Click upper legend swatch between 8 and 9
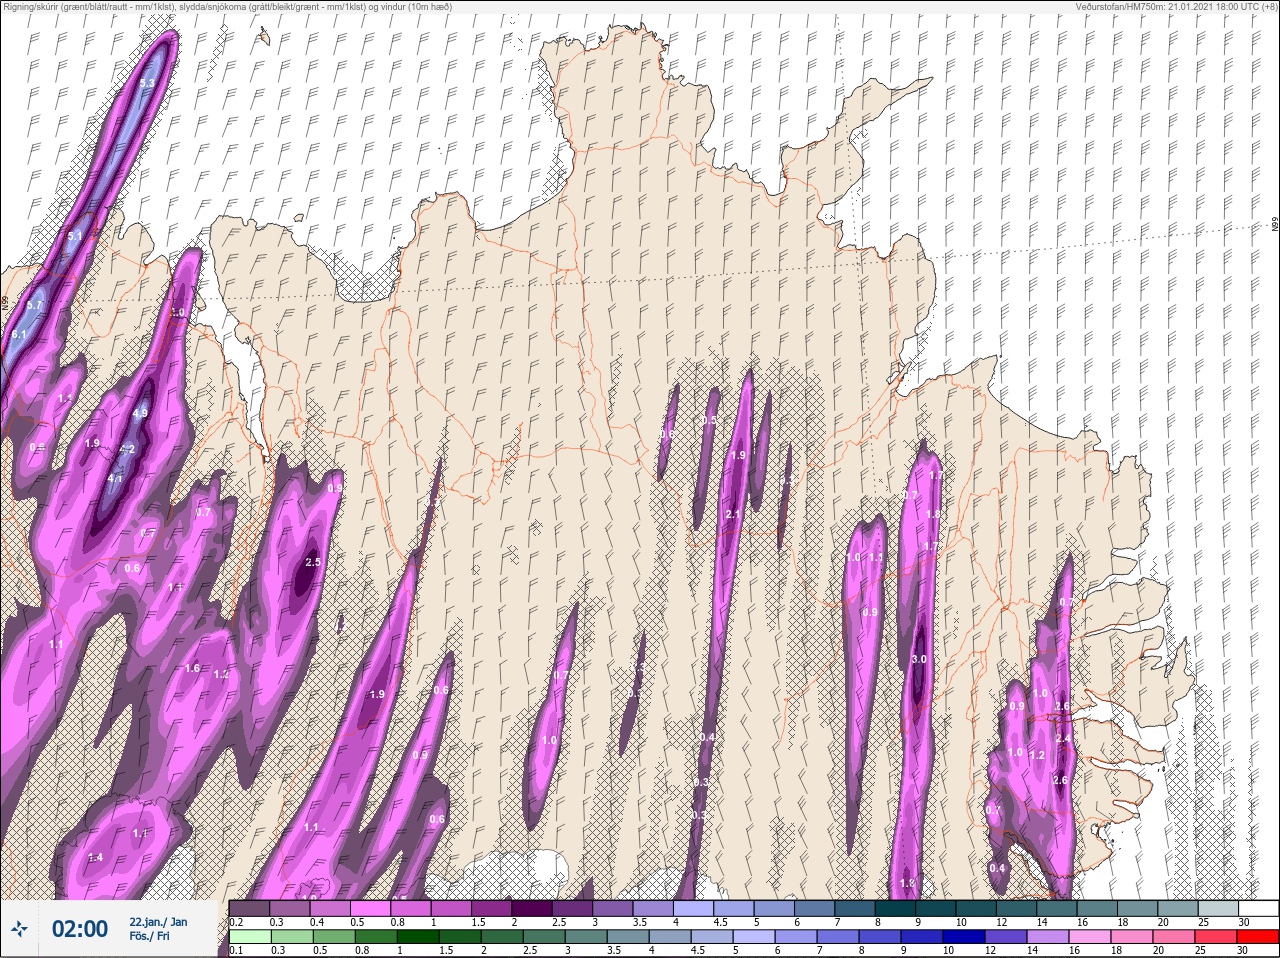The height and width of the screenshot is (958, 1280). tap(896, 908)
